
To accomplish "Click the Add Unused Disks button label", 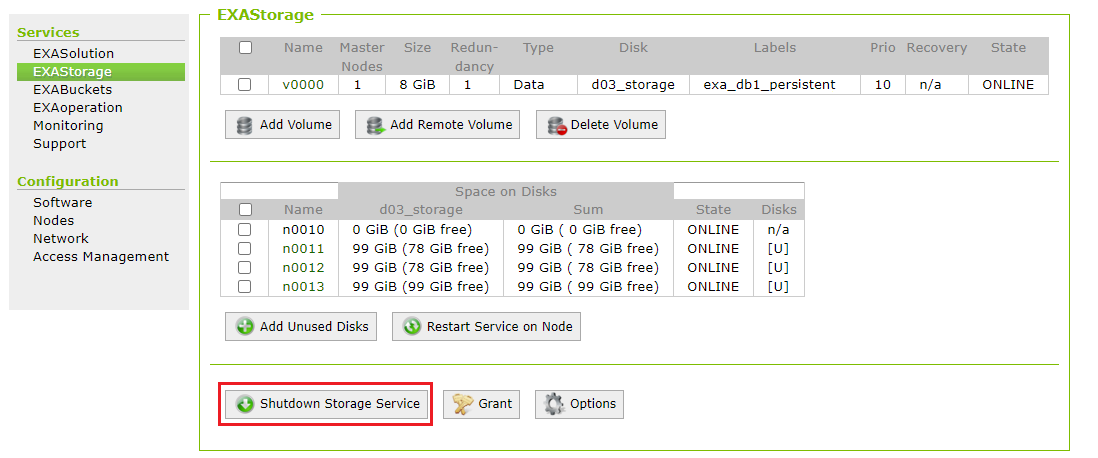I will [314, 326].
